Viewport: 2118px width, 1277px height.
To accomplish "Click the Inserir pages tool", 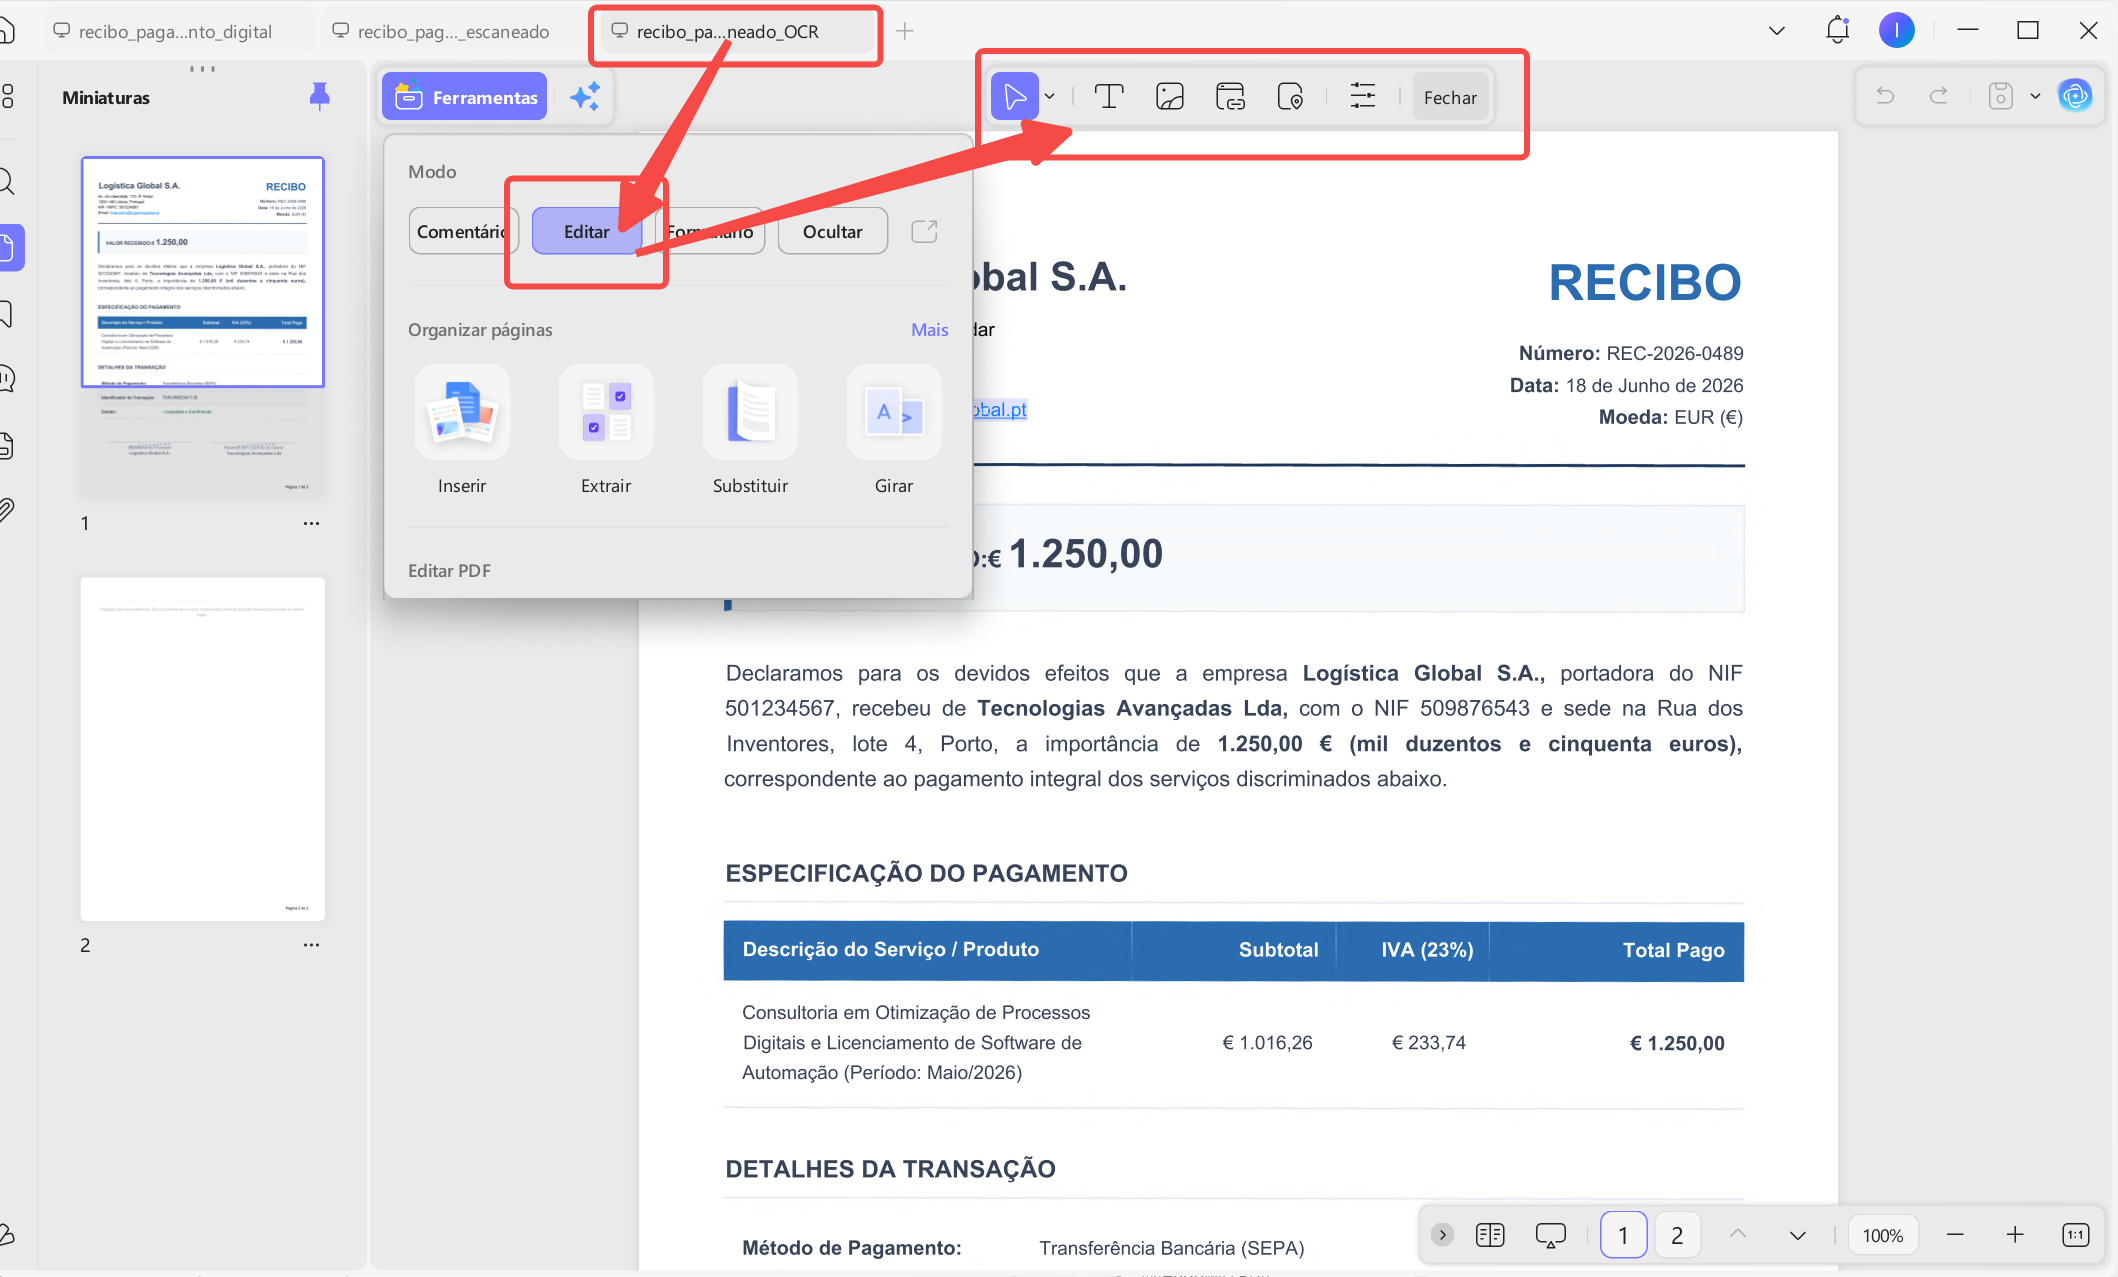I will tap(462, 431).
